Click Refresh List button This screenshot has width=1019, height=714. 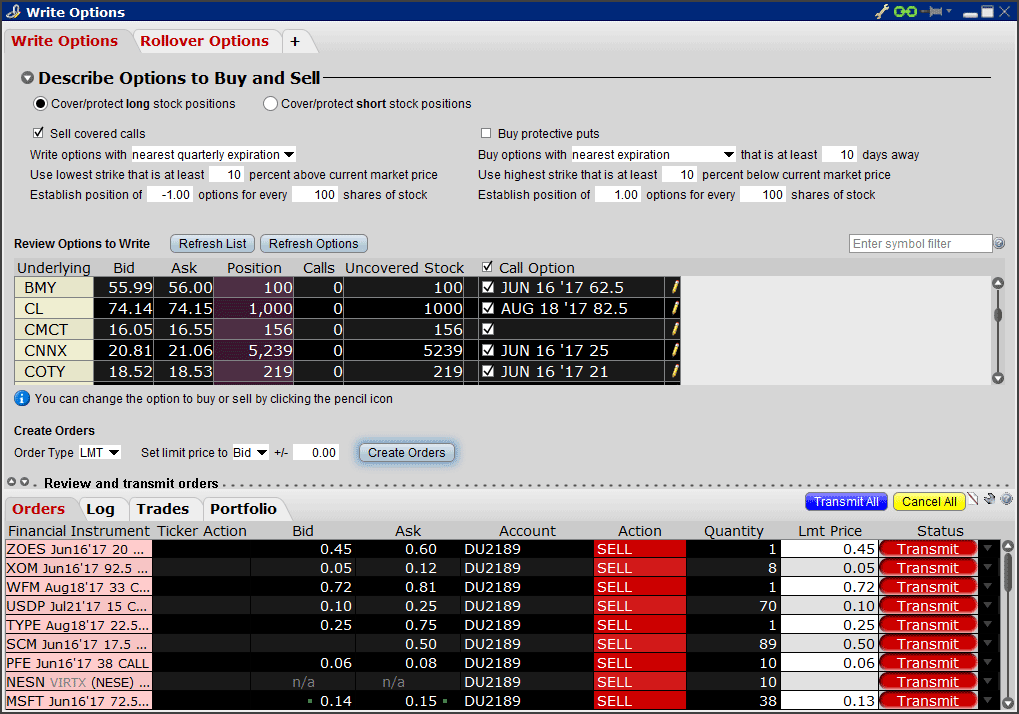point(213,244)
